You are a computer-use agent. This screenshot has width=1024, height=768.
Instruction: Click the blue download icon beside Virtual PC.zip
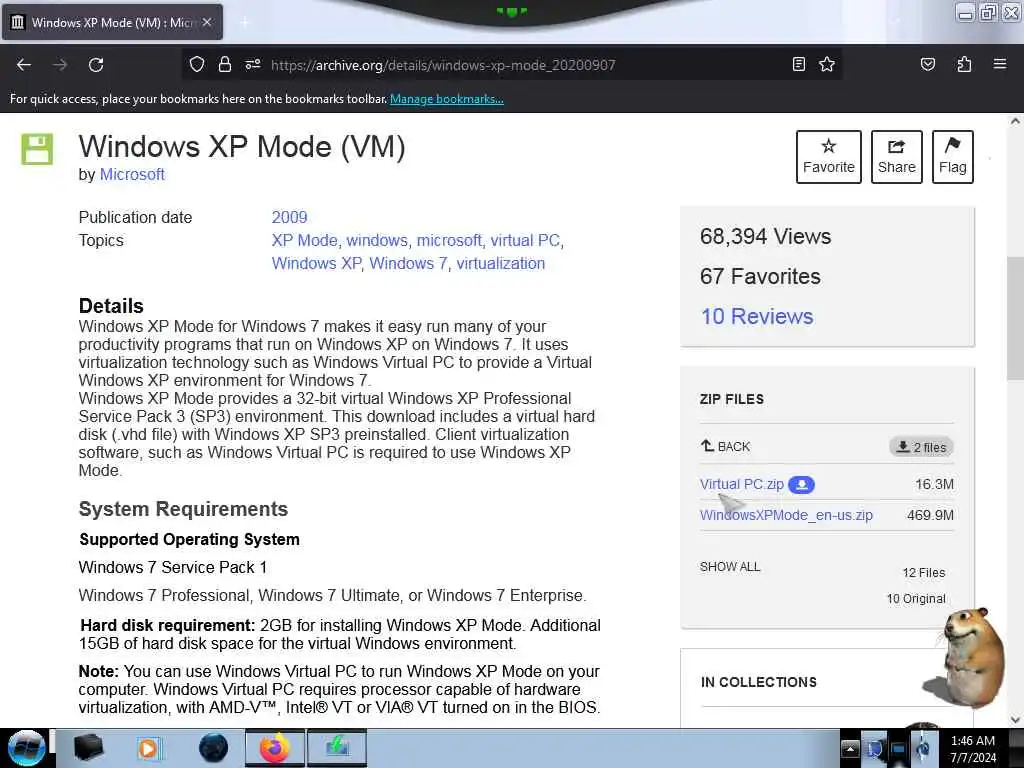(801, 485)
